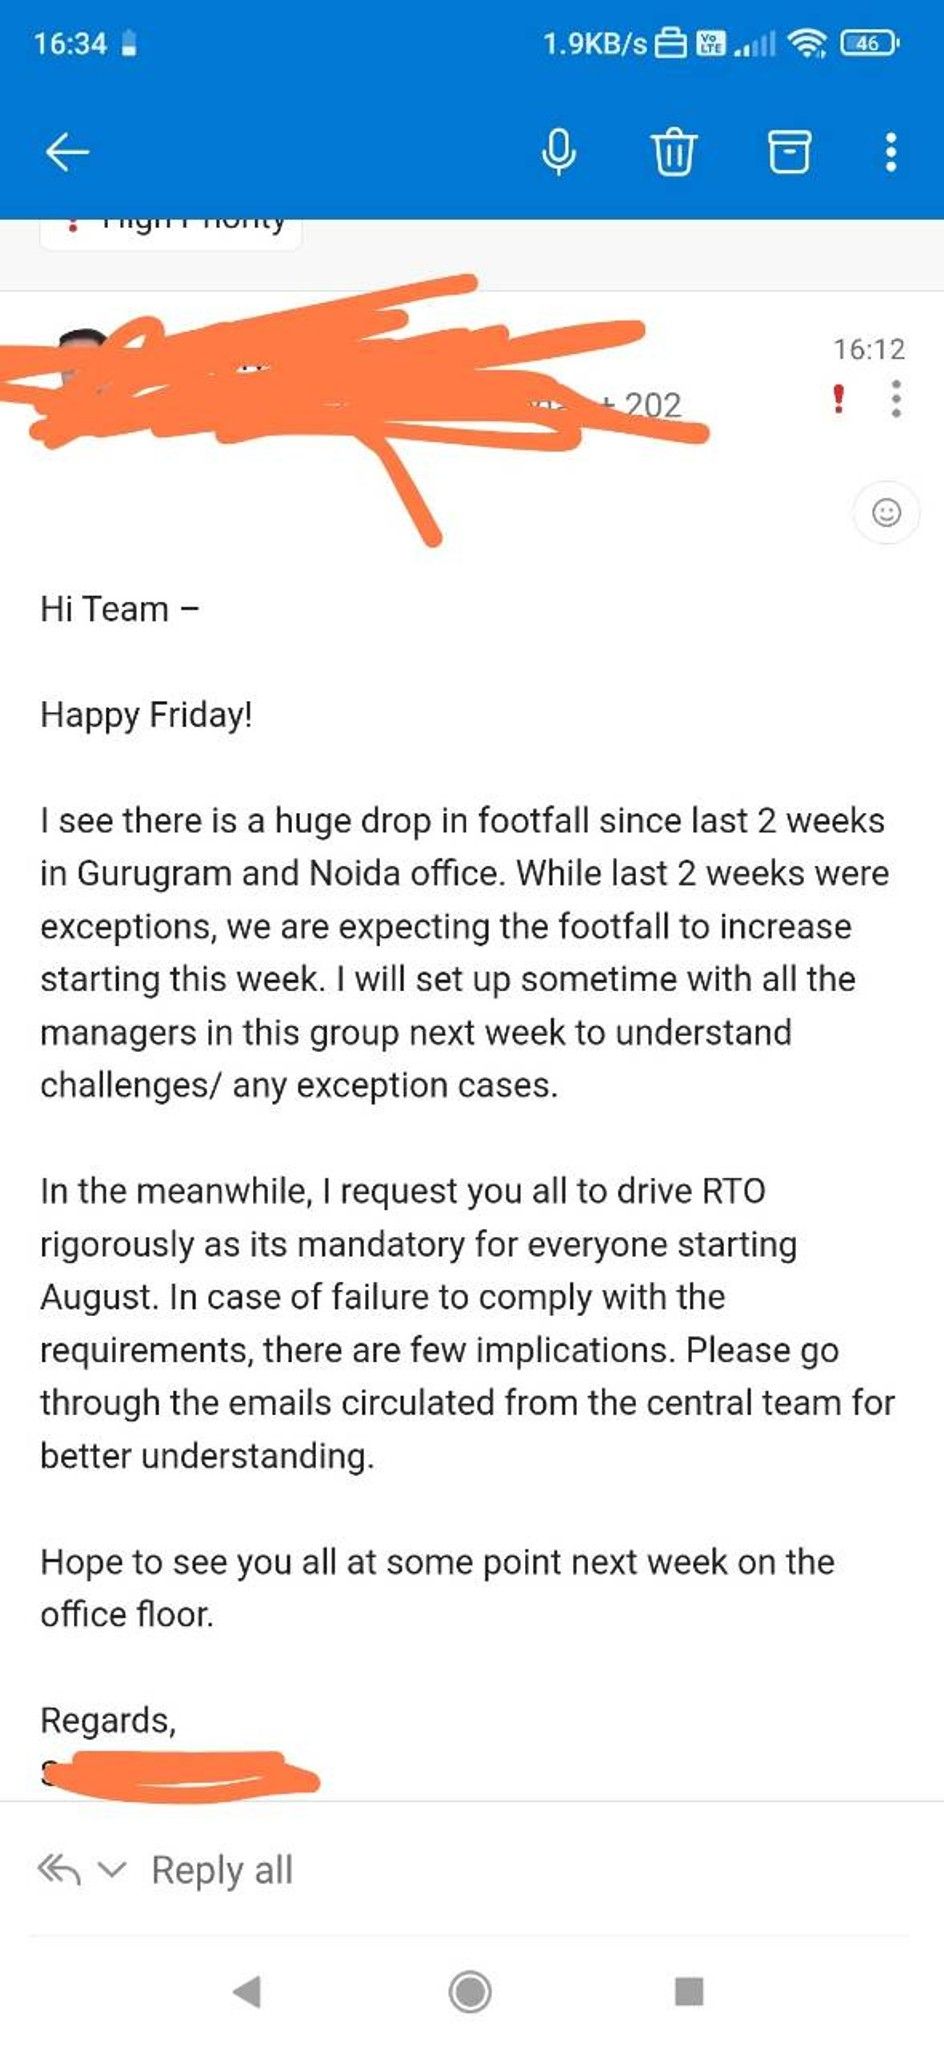Open the top-right overflow three-dot menu

point(887,152)
